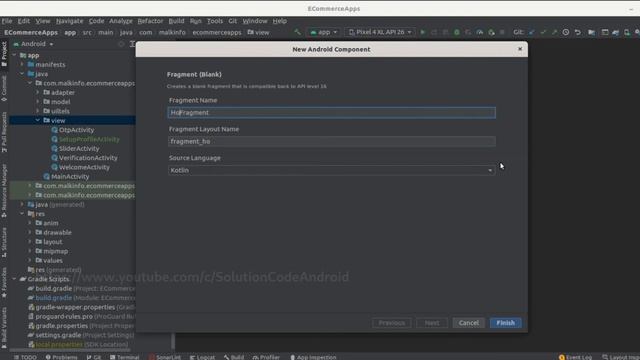Screen dimensions: 640x360
Task: Close the New Android Component dialog
Action: coord(520,49)
